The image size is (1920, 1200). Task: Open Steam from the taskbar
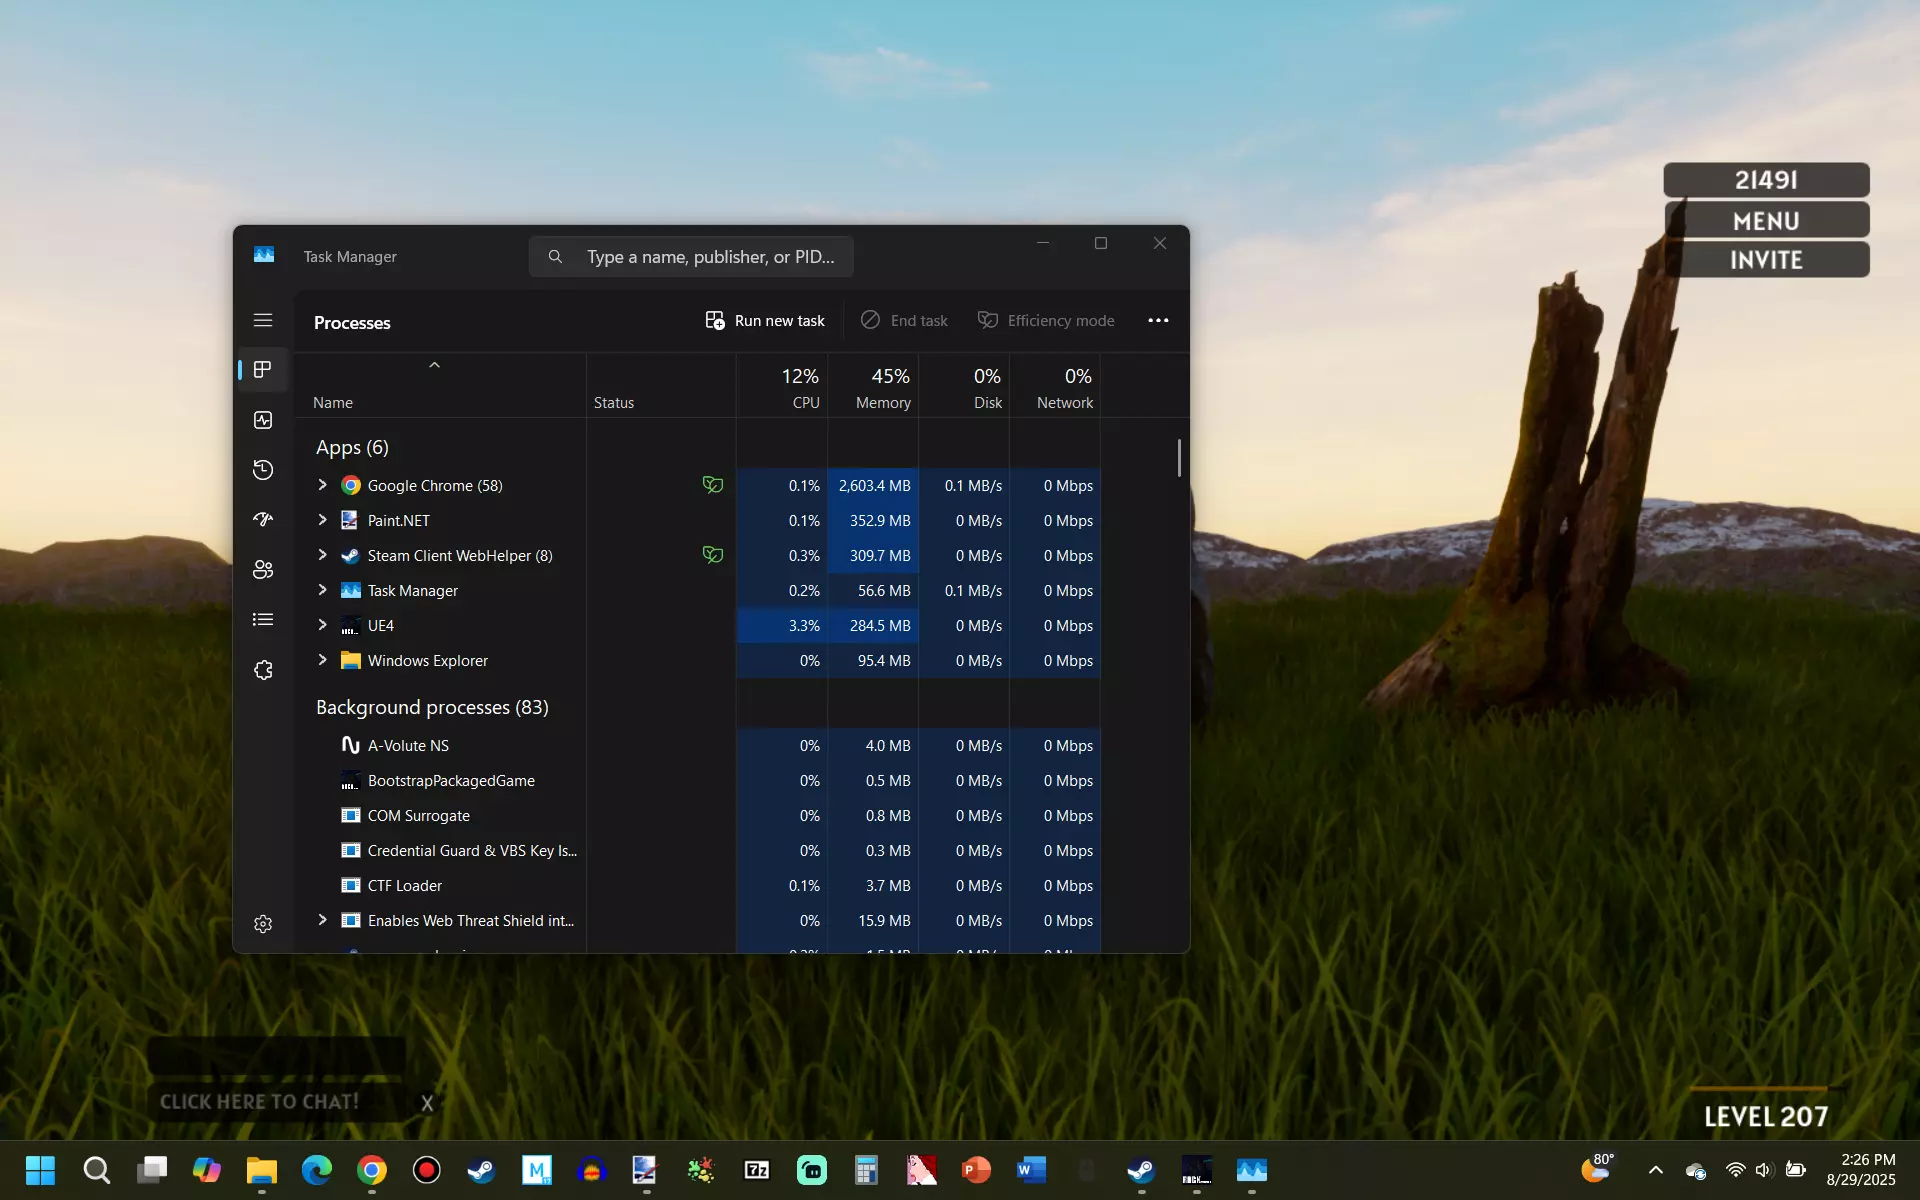[x=481, y=1169]
